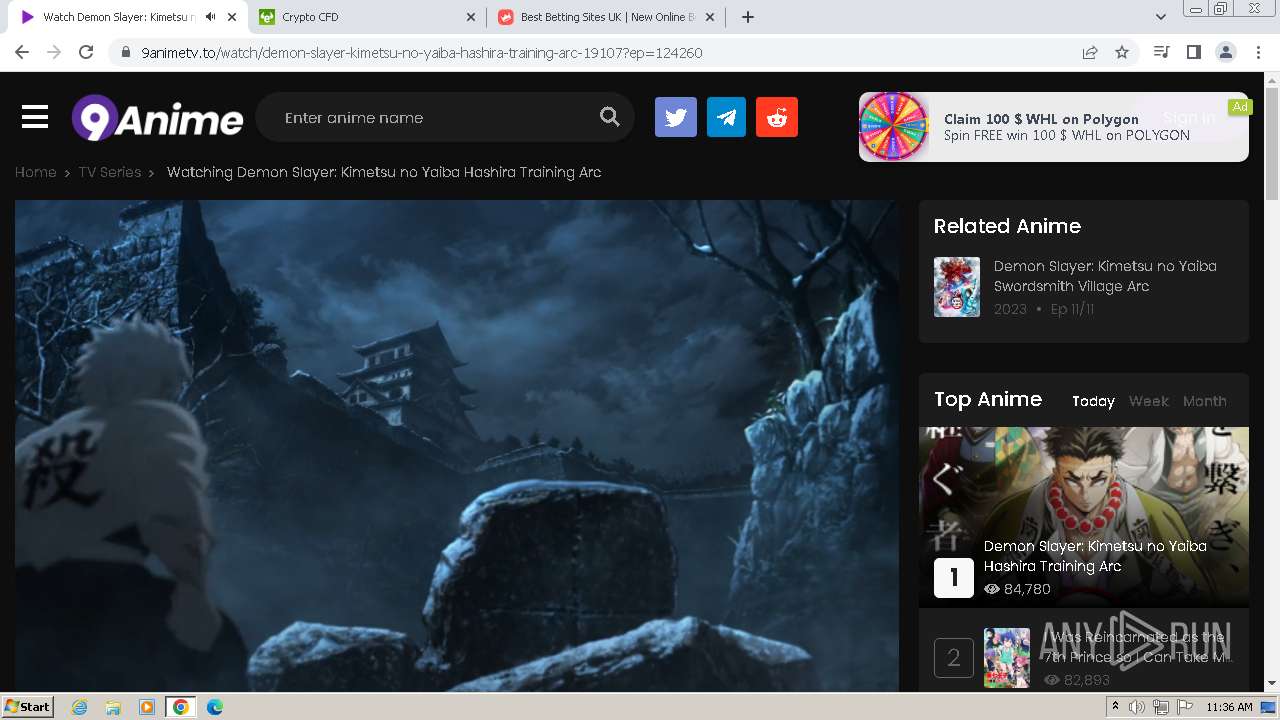Image resolution: width=1280 pixels, height=720 pixels.
Task: Show Top Anime for the Week
Action: (1149, 401)
